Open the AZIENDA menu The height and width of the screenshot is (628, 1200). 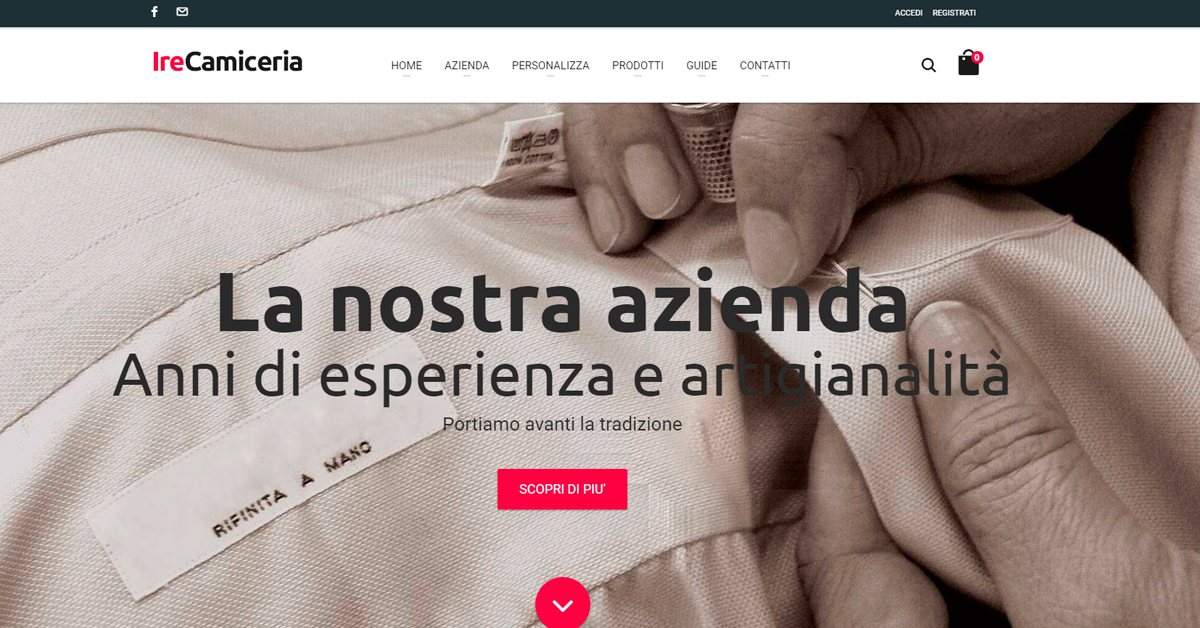(x=467, y=66)
